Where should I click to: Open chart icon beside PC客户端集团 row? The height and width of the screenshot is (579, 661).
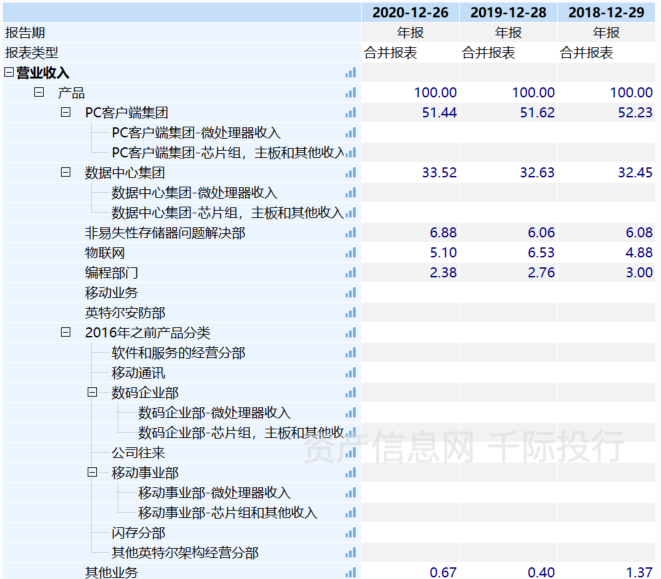click(350, 113)
